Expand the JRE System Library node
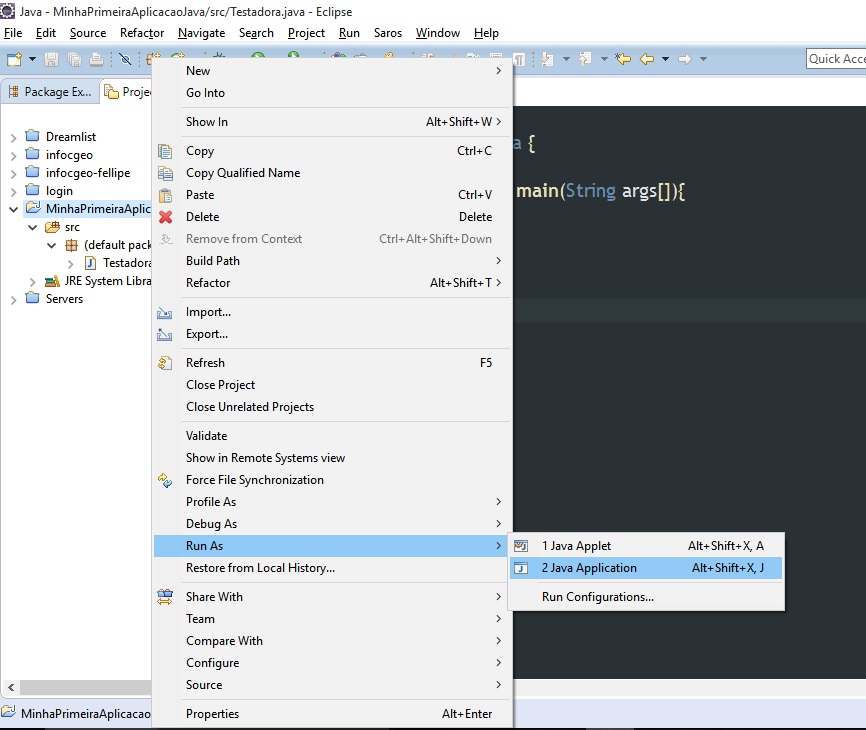Image resolution: width=866 pixels, height=730 pixels. point(33,282)
